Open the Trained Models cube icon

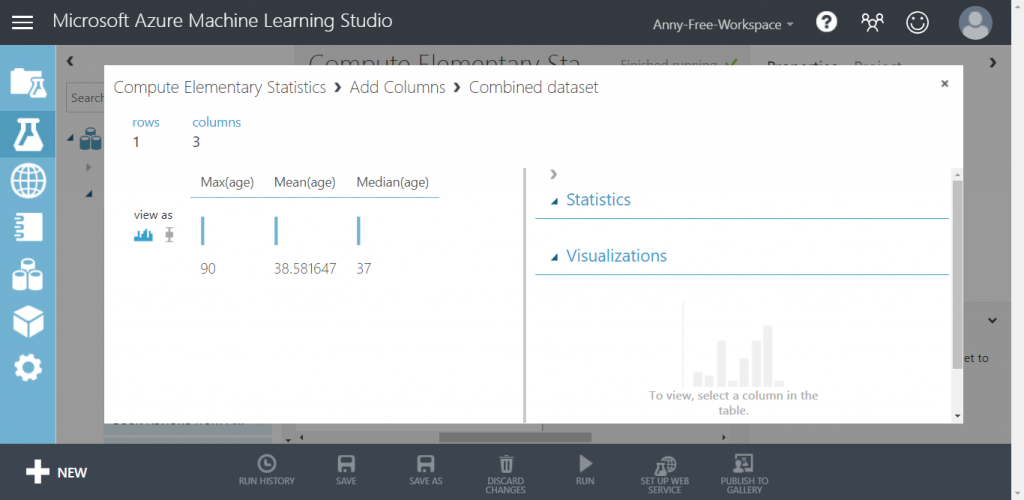click(28, 321)
